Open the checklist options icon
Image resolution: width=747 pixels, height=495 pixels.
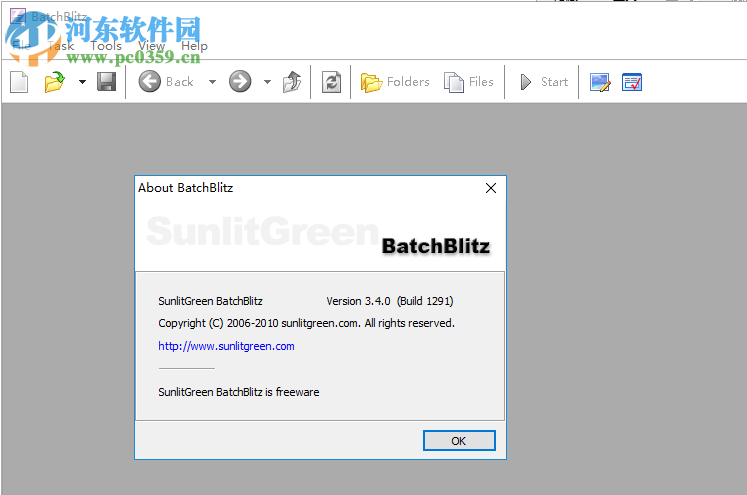(x=632, y=82)
